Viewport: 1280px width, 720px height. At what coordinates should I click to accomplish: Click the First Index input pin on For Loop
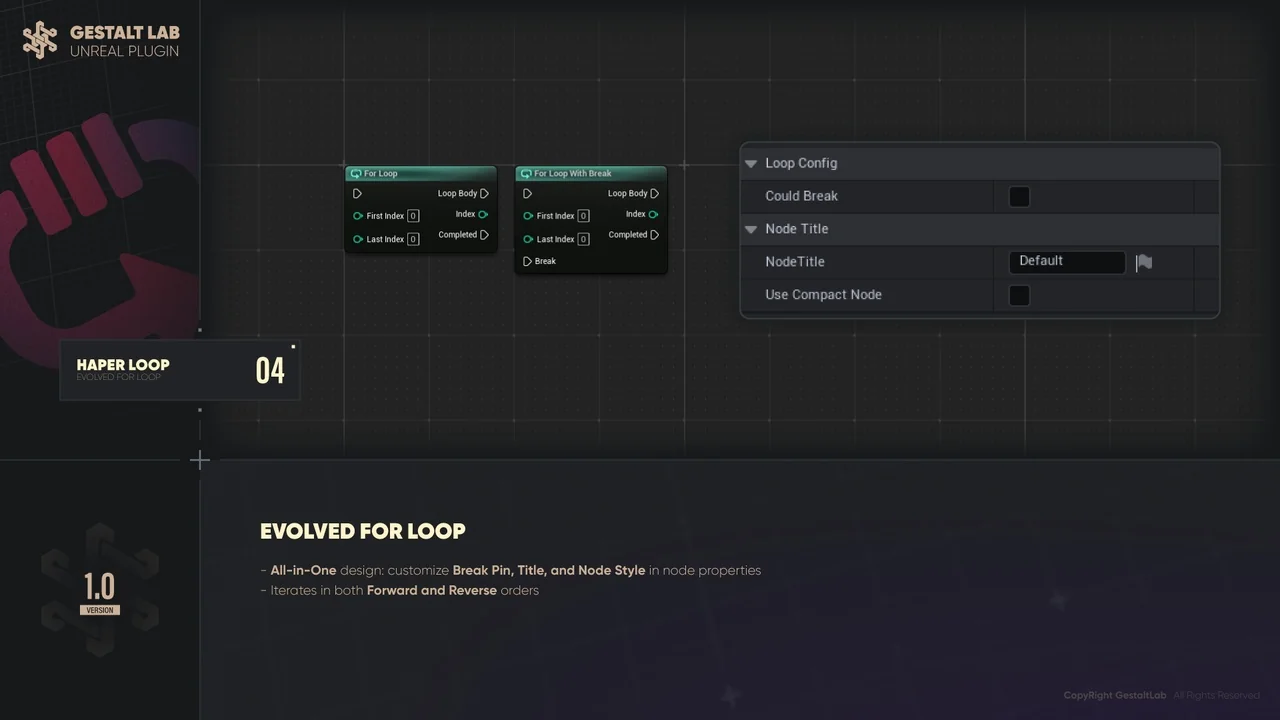(x=357, y=215)
